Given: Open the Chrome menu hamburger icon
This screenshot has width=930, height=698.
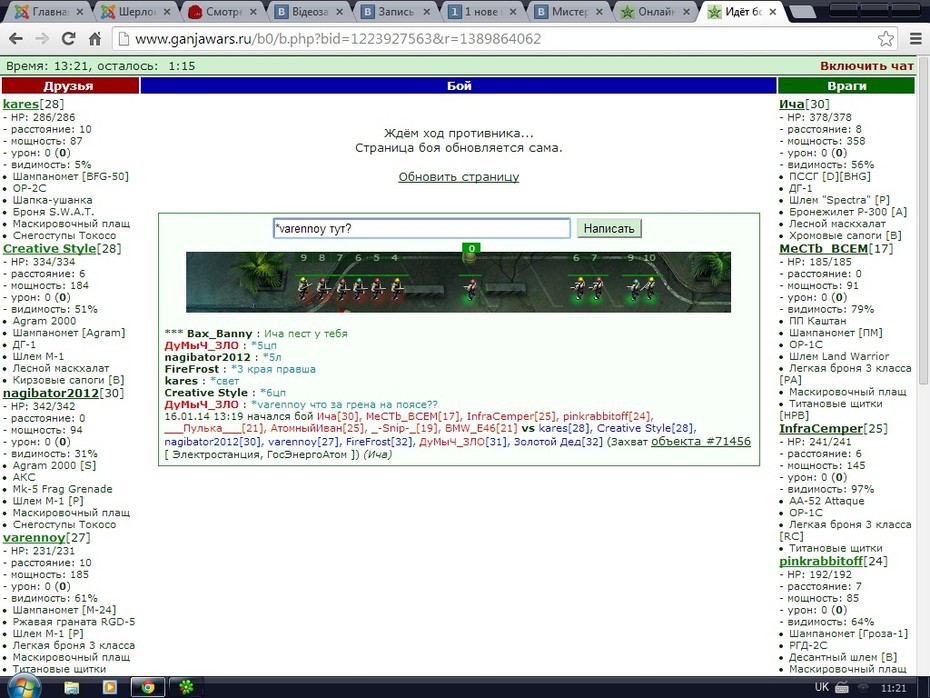Looking at the screenshot, I should pyautogui.click(x=916, y=39).
